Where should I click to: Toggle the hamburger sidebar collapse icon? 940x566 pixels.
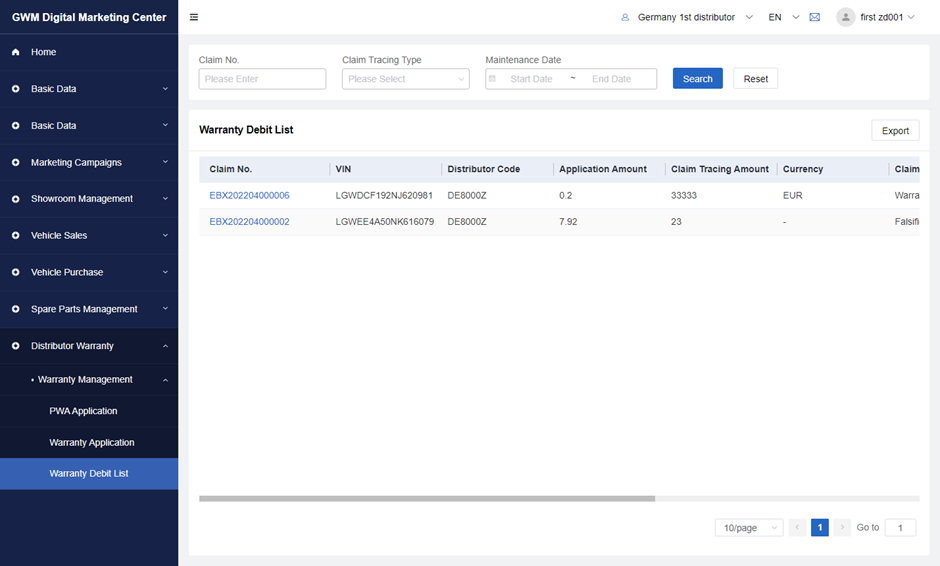coord(194,17)
